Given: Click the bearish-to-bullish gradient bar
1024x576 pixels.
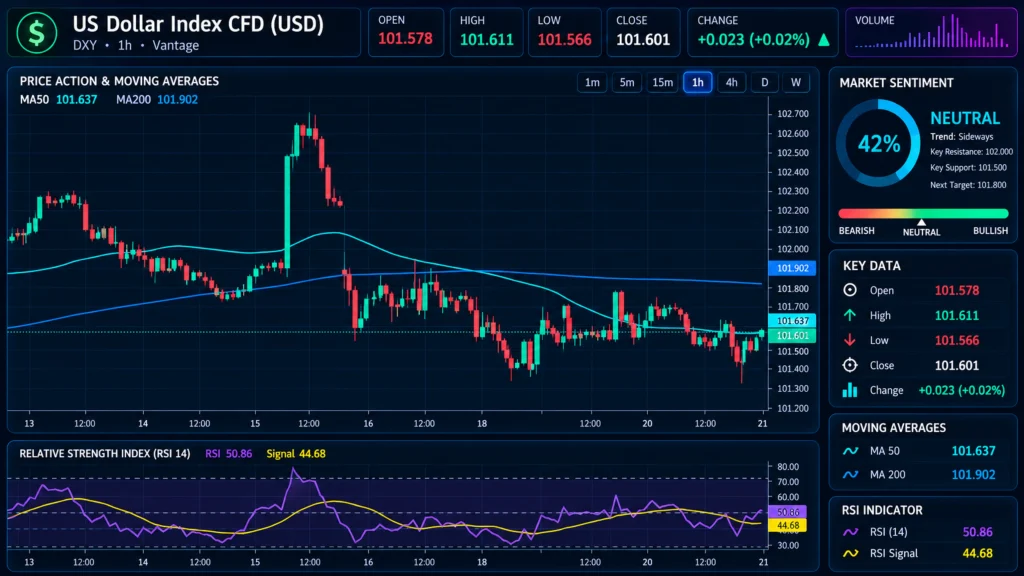Looking at the screenshot, I should click(x=923, y=214).
